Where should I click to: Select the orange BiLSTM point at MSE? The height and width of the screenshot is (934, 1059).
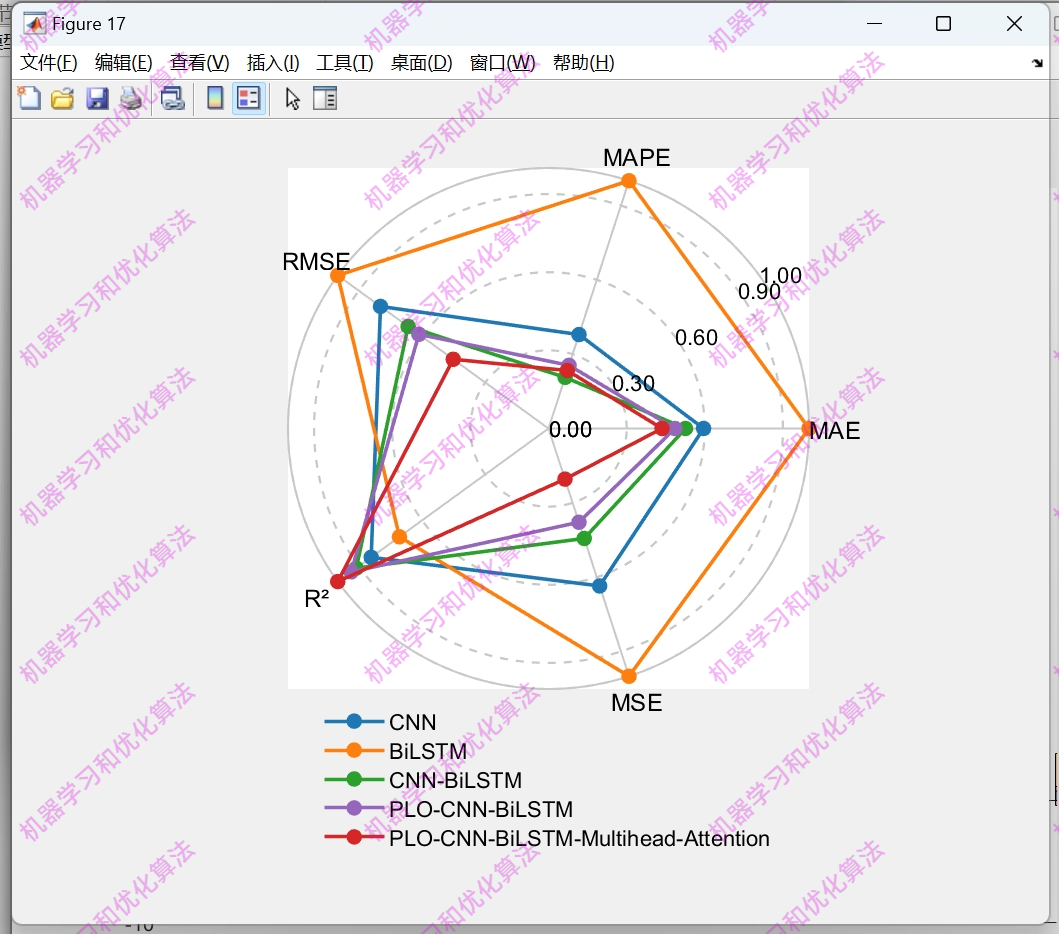[x=629, y=676]
